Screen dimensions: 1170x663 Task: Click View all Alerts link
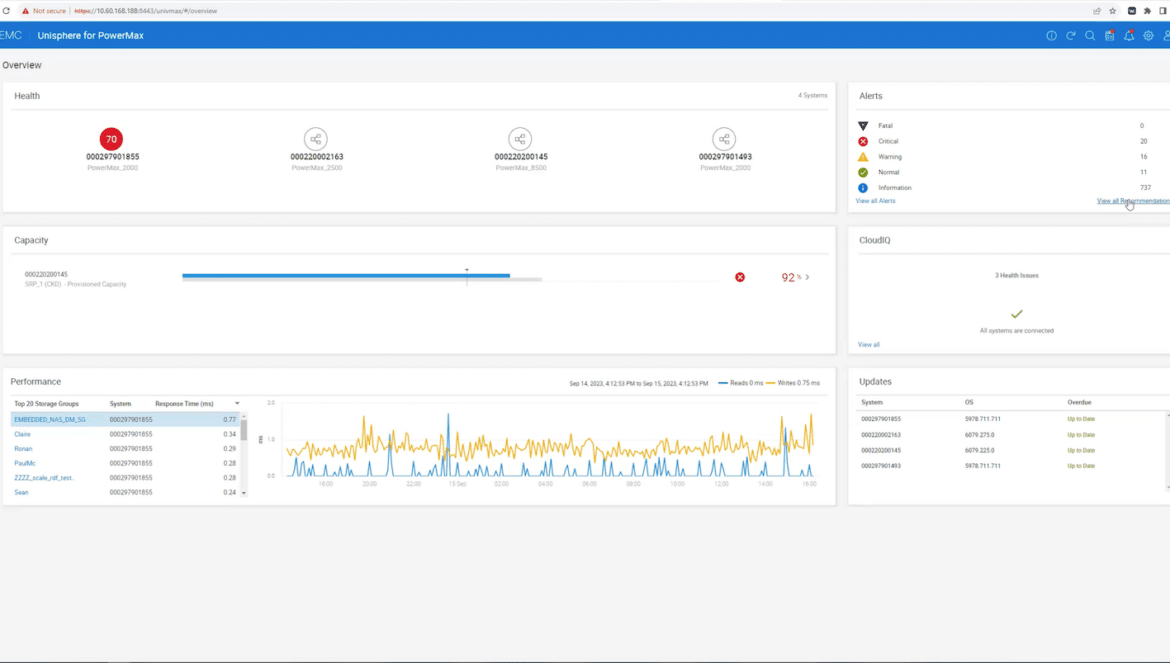click(875, 201)
